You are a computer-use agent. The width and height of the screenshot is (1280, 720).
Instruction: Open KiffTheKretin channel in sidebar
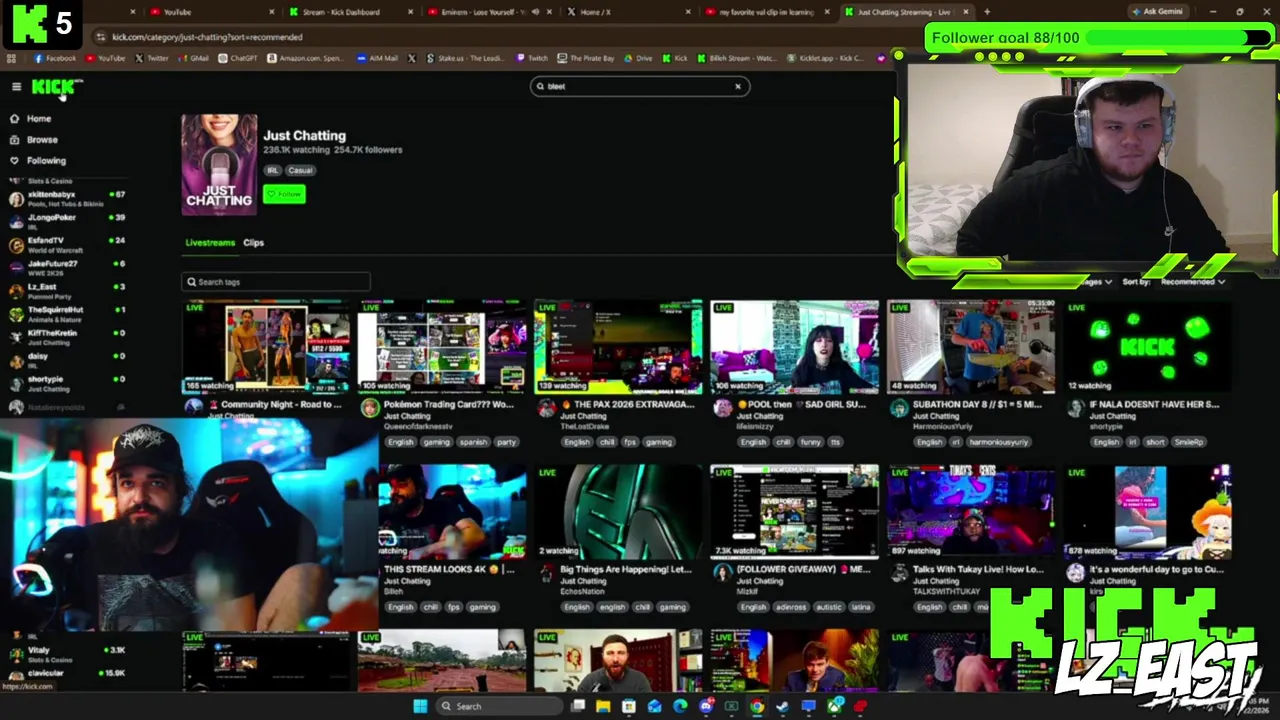[x=66, y=336]
